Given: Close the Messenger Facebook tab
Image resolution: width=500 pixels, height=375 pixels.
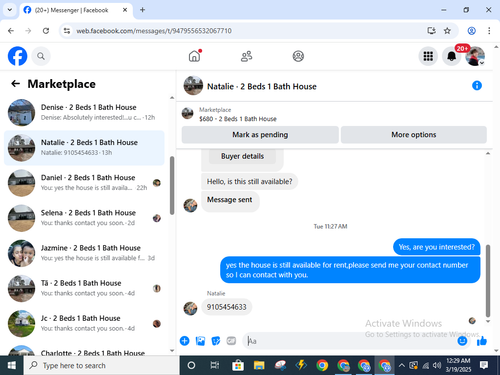Looking at the screenshot, I should pyautogui.click(x=125, y=10).
